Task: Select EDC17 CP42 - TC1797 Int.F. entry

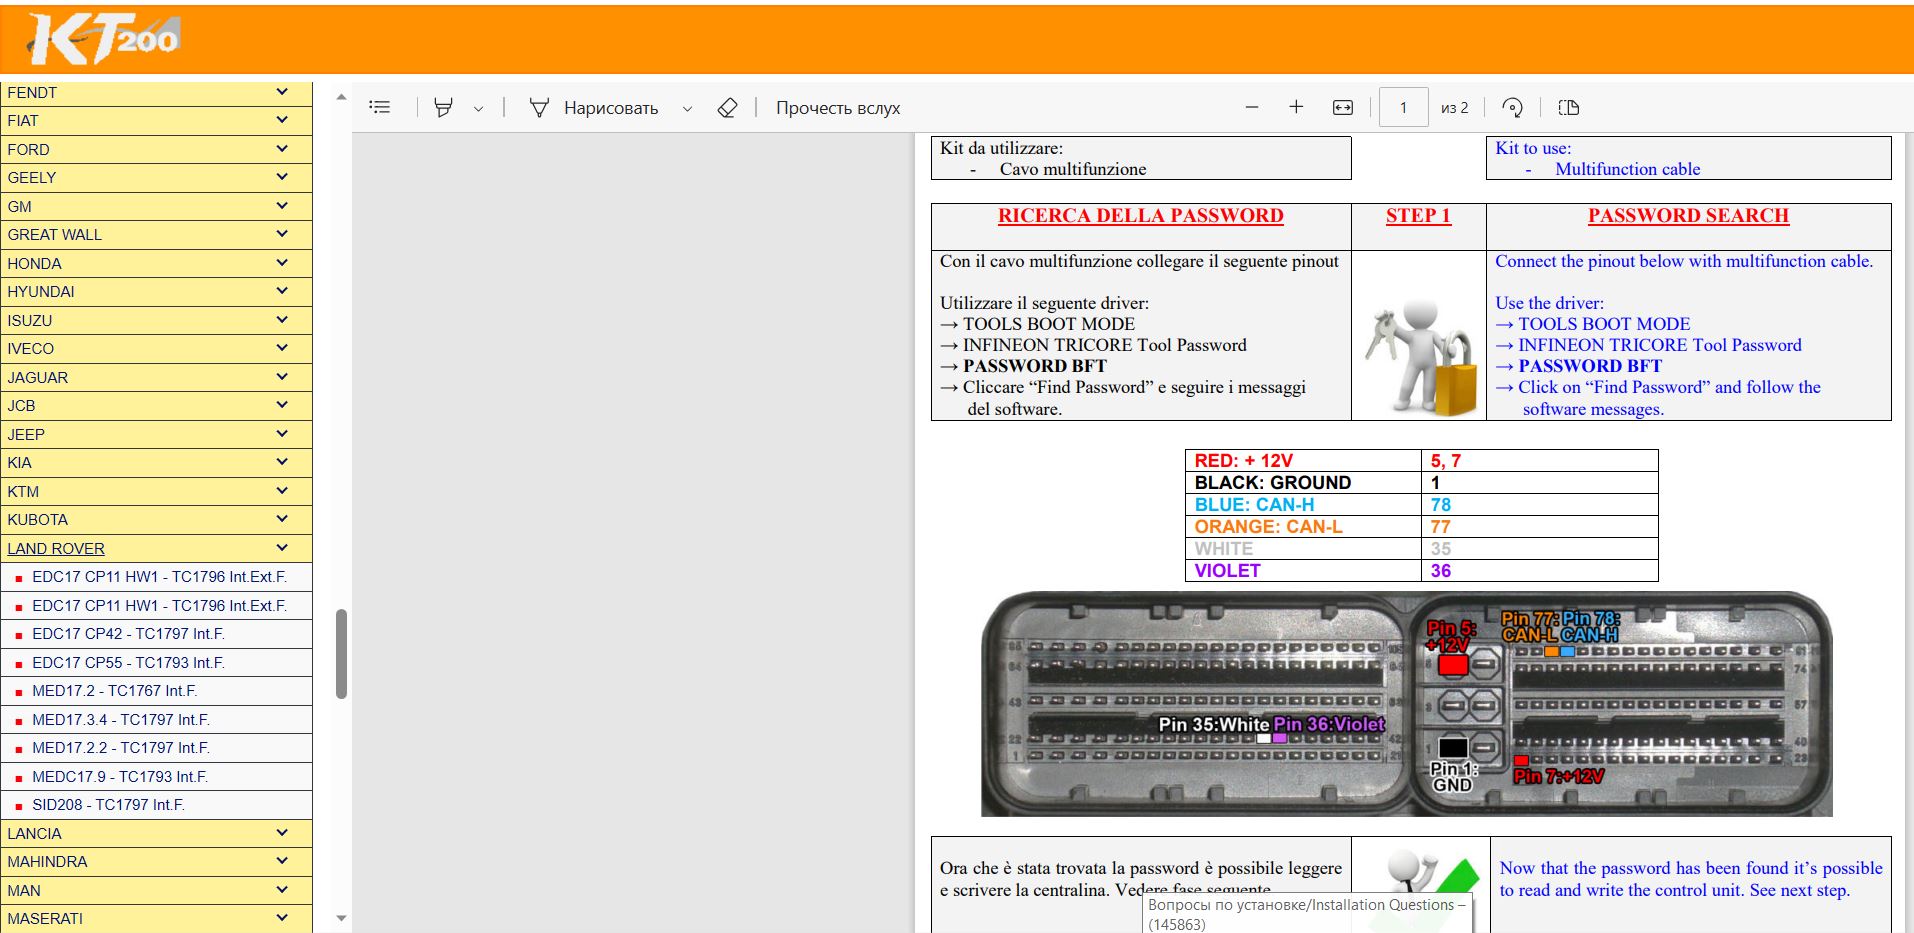Action: 128,634
